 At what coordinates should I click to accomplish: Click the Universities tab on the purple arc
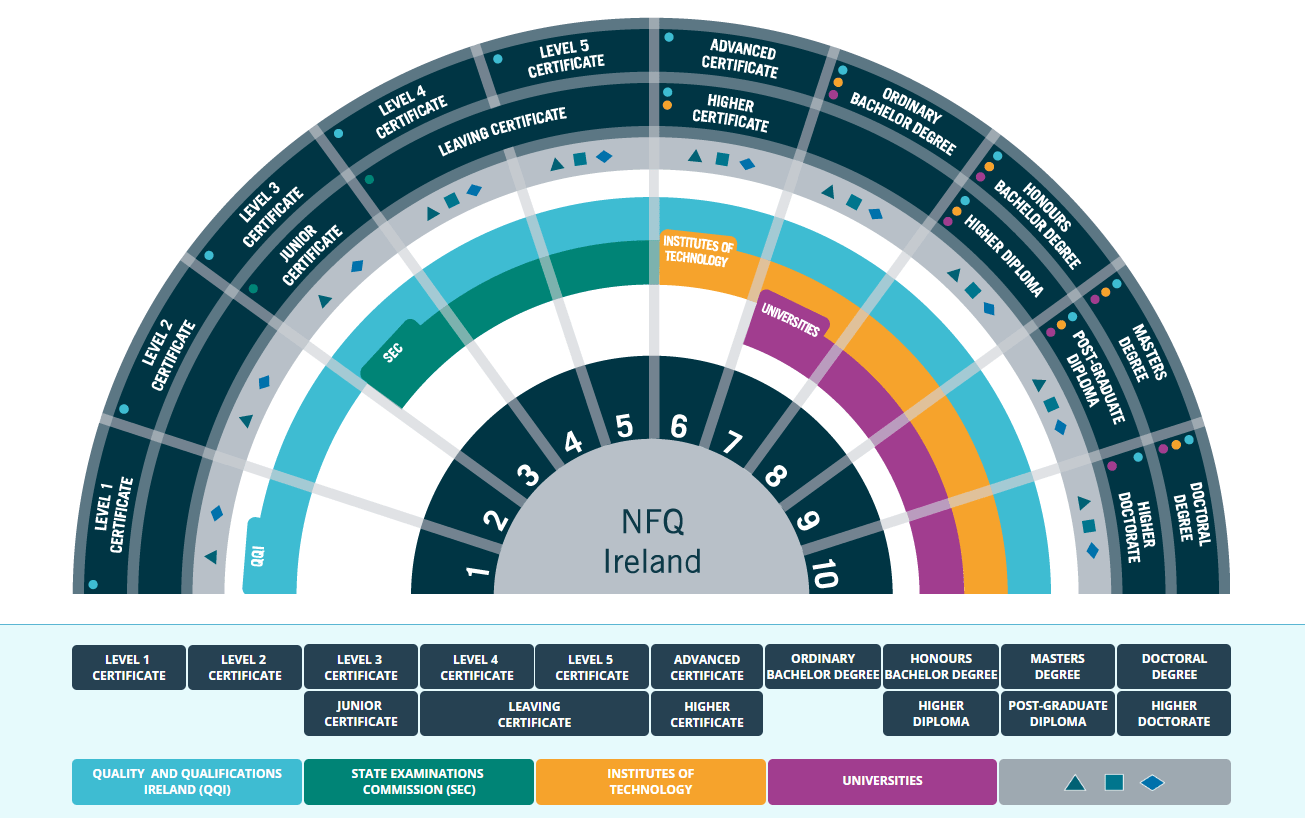pos(790,318)
